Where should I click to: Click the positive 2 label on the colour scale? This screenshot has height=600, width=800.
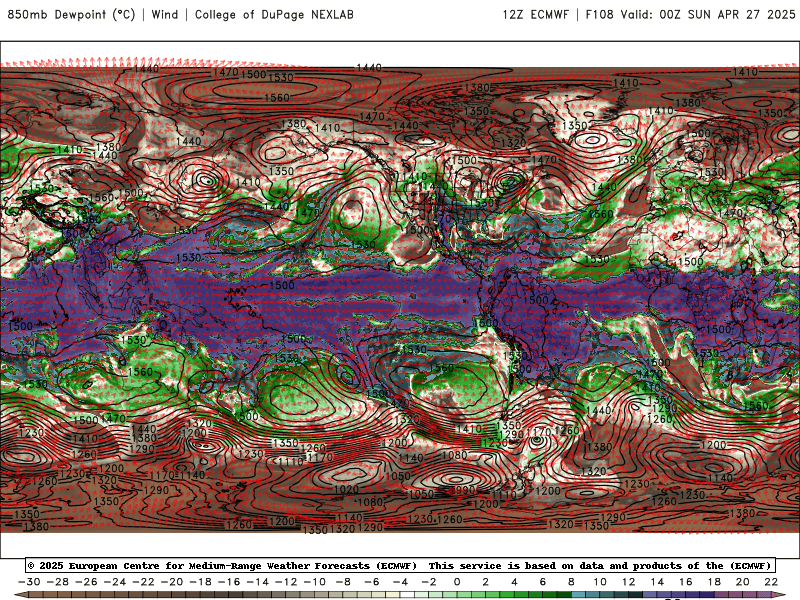click(485, 582)
